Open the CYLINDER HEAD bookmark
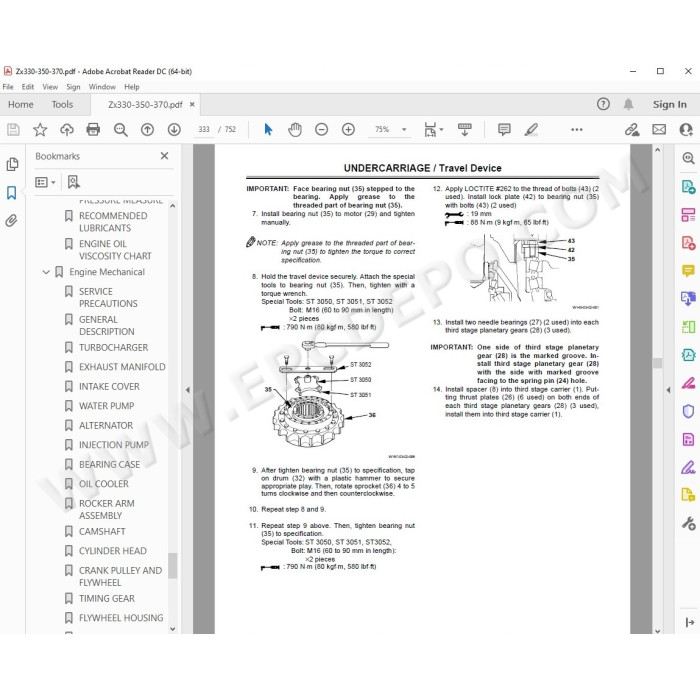Viewport: 700px width, 700px height. pyautogui.click(x=112, y=551)
